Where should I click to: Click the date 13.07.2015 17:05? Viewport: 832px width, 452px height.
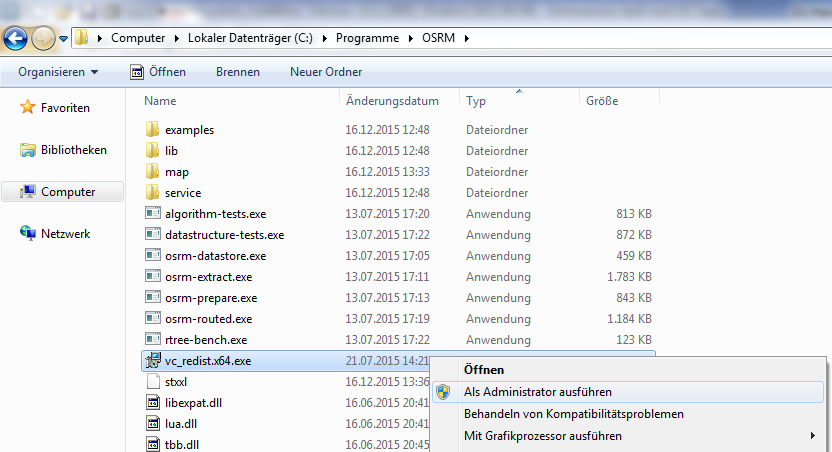click(387, 256)
